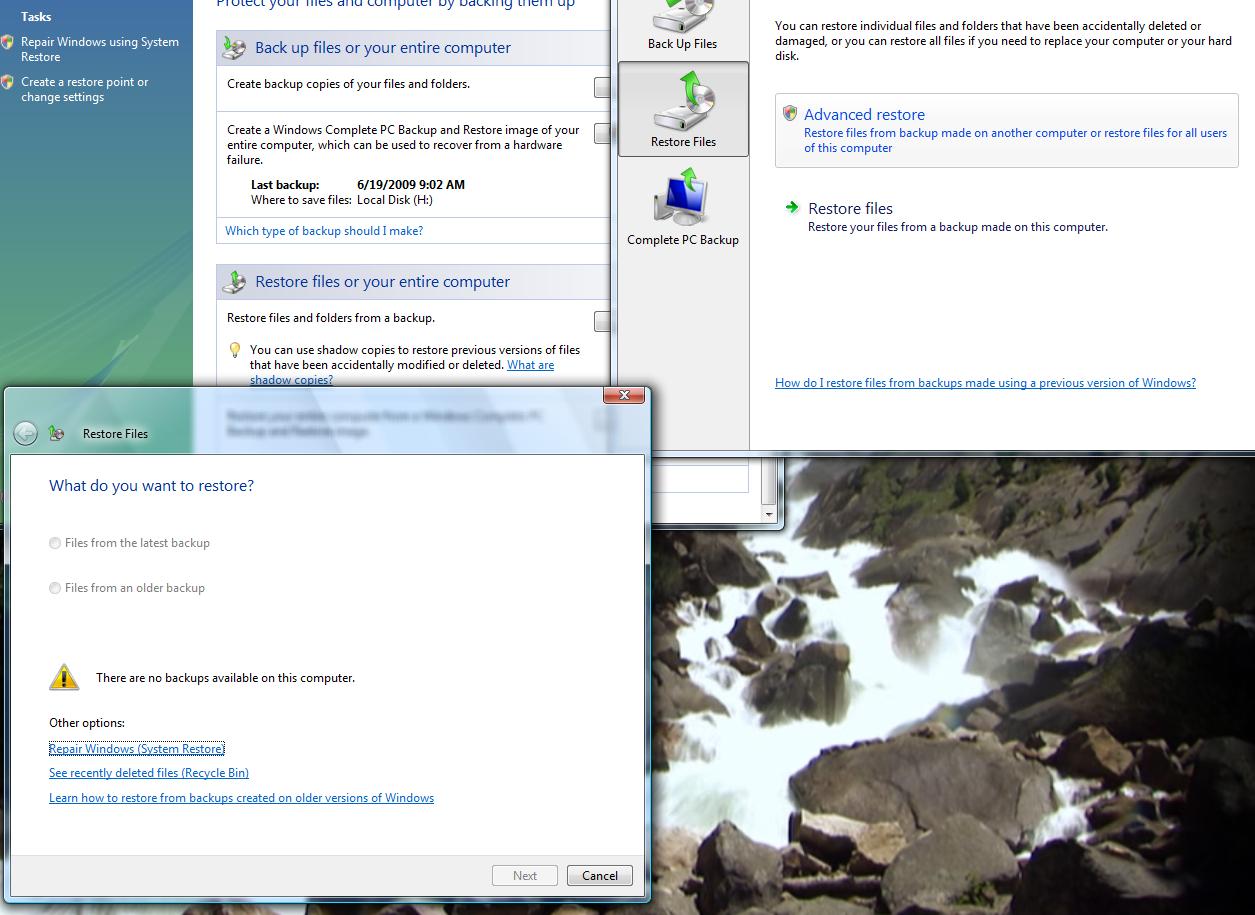1255x915 pixels.
Task: Close the Restore Files dialog window
Action: tap(624, 395)
